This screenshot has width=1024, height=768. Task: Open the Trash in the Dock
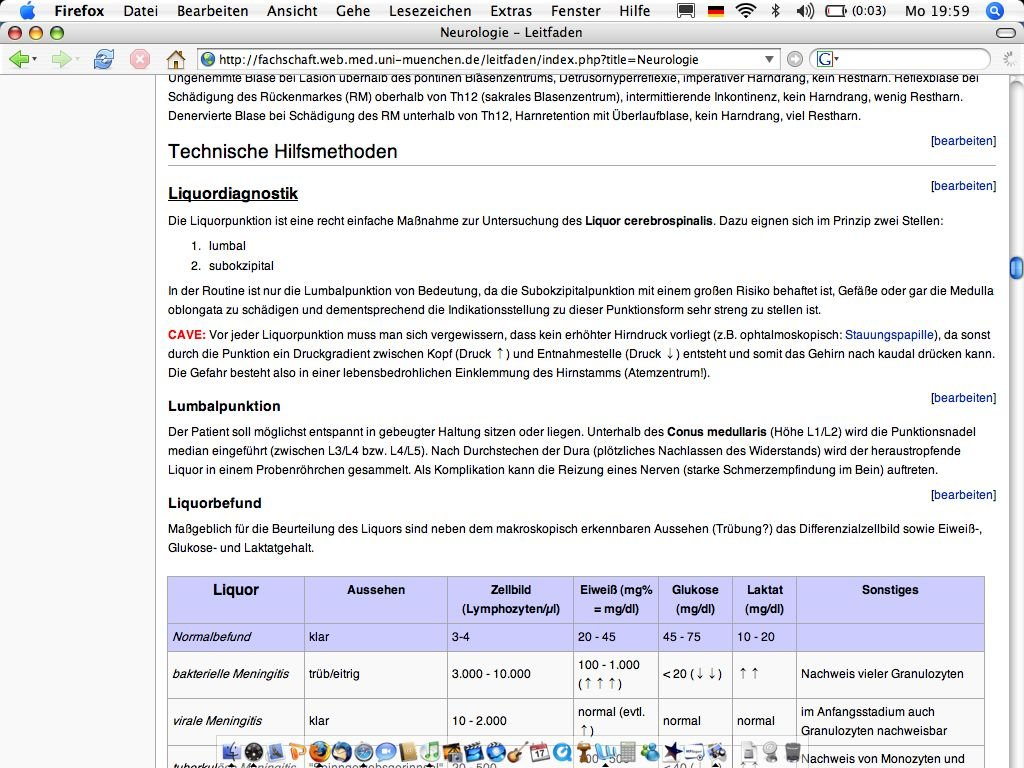[x=792, y=752]
